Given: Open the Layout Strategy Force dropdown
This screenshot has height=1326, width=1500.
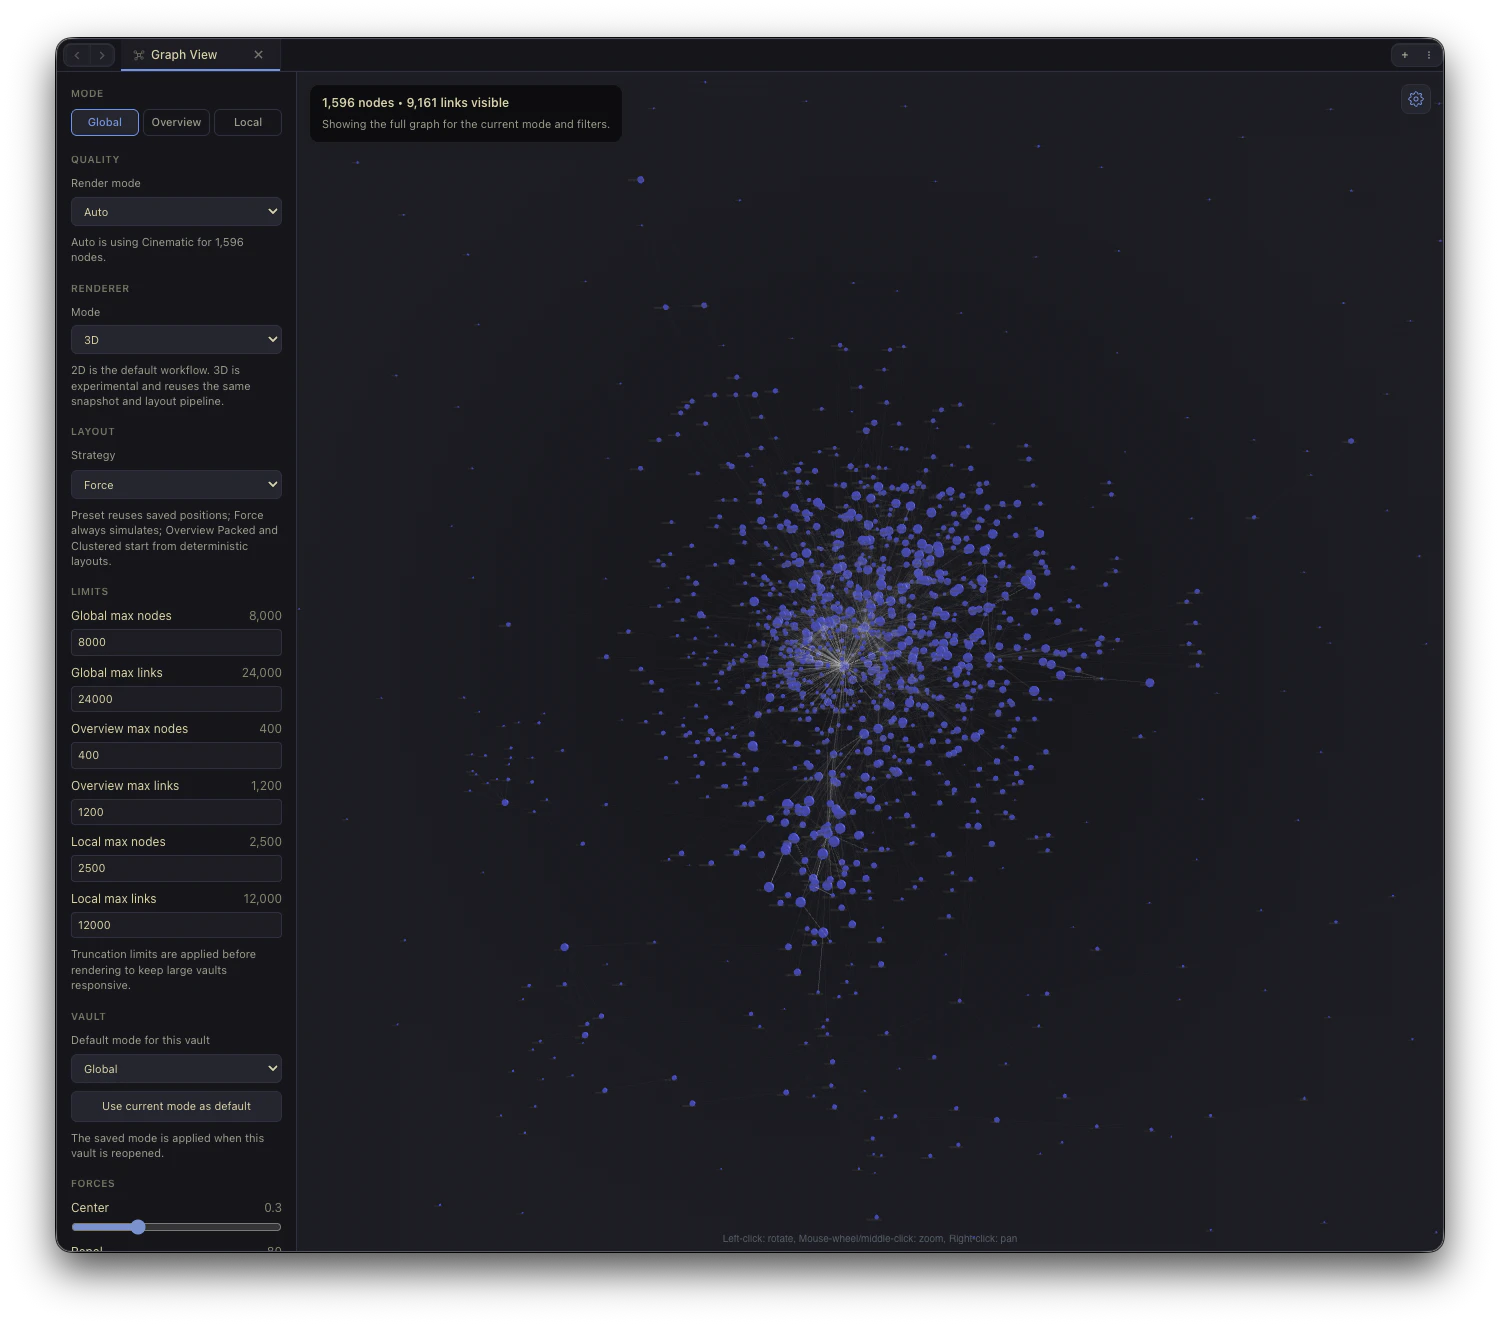Looking at the screenshot, I should pos(176,485).
